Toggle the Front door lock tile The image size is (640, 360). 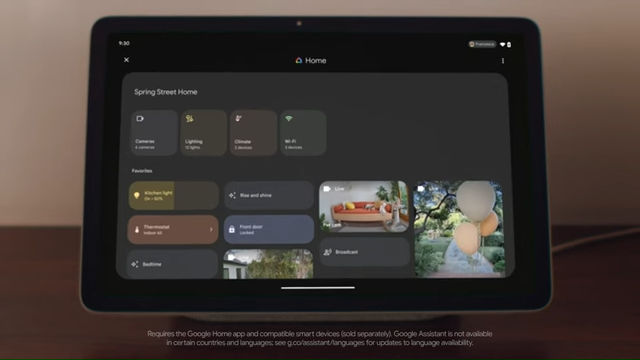269,229
